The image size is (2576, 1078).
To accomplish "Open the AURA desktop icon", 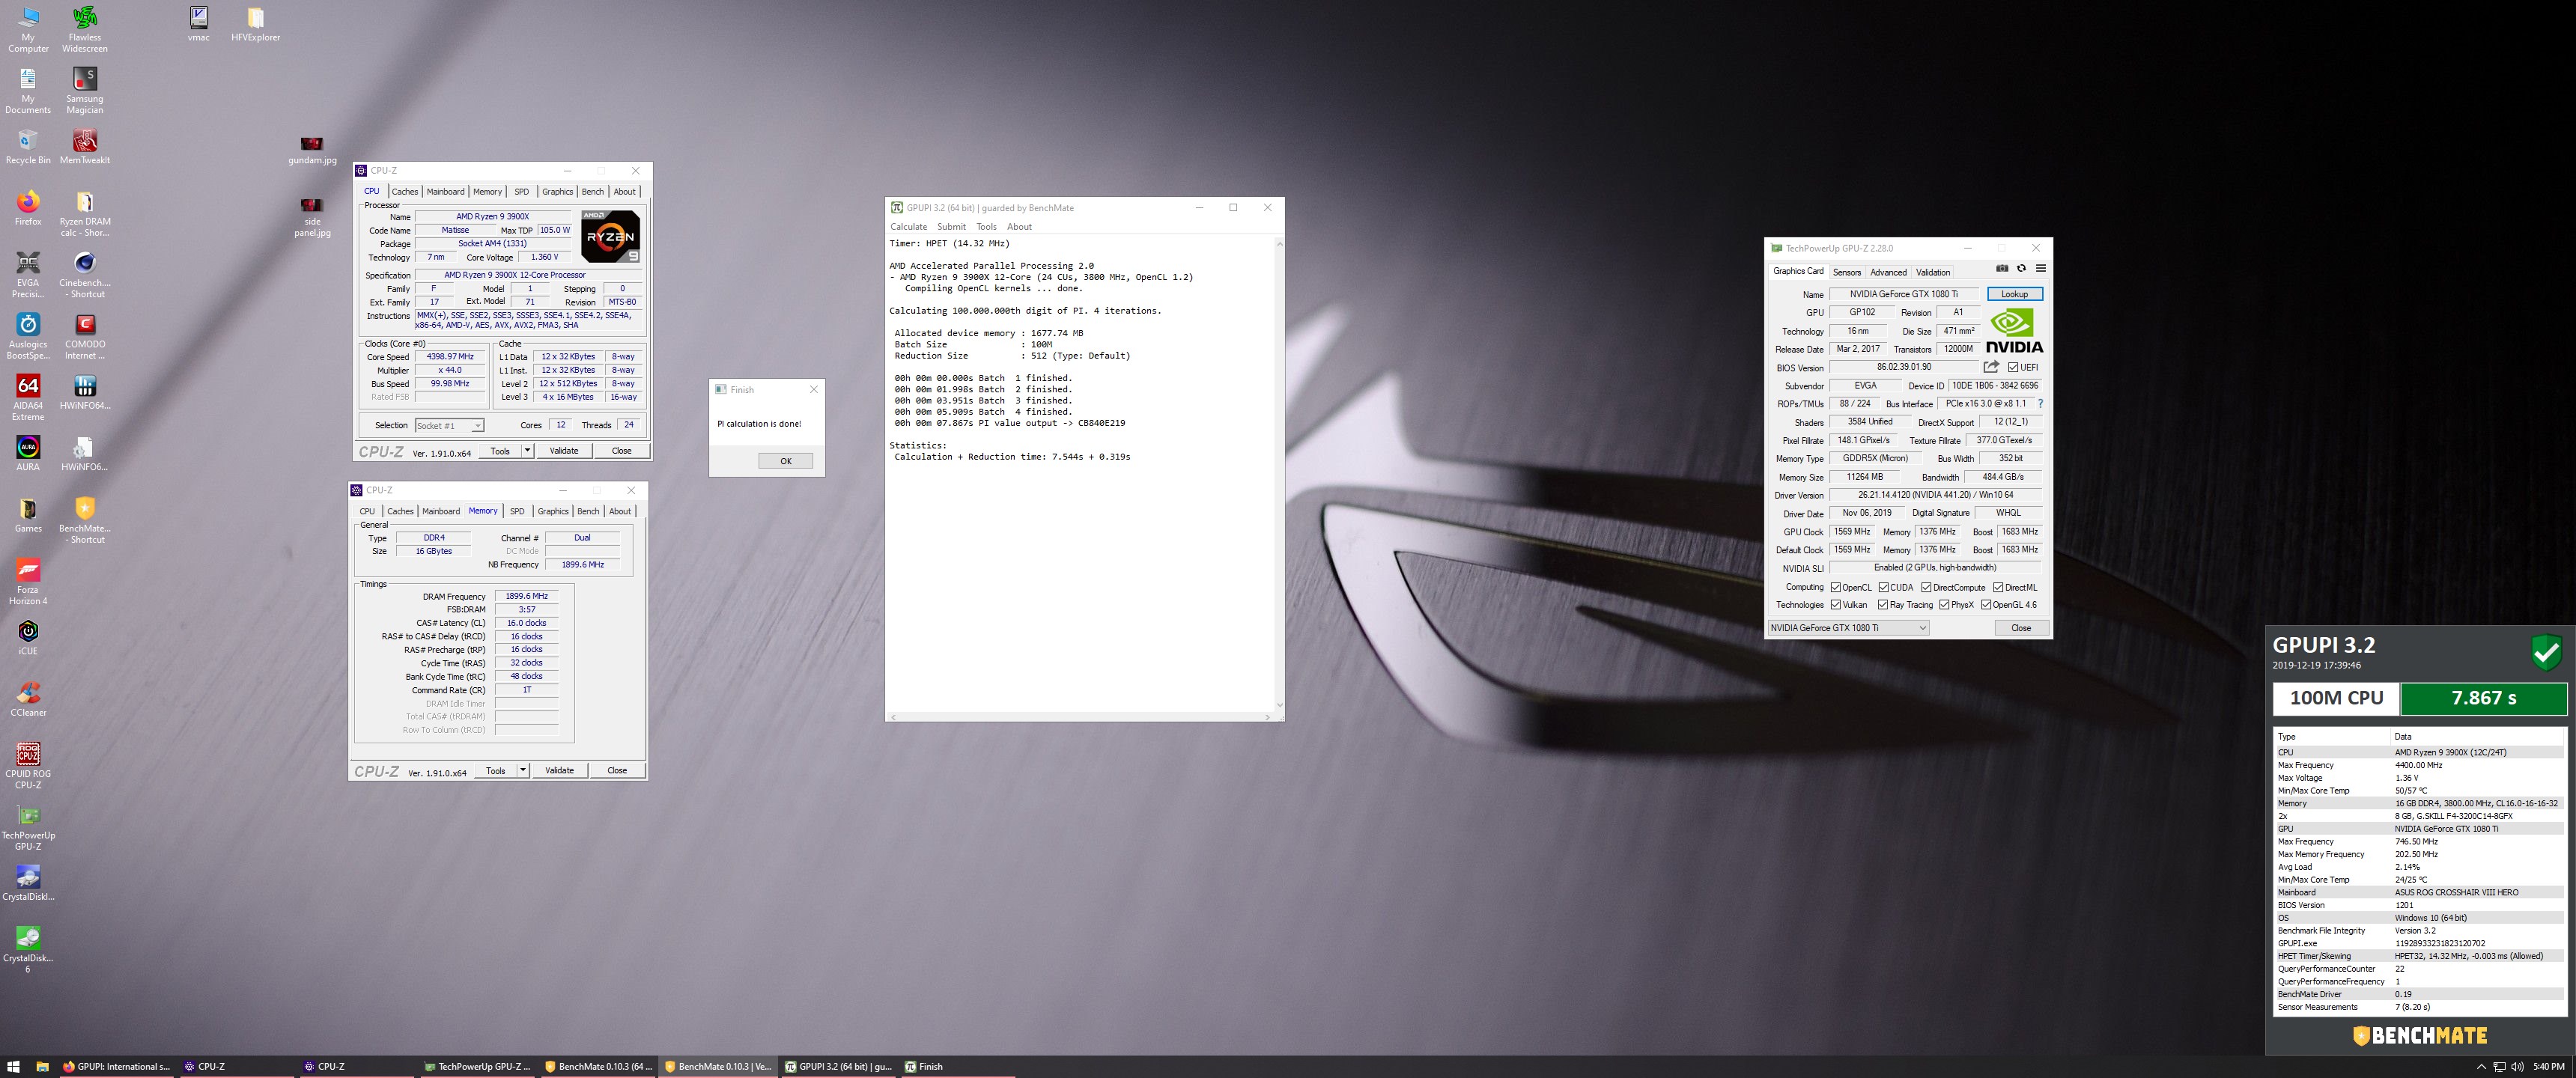I will [28, 454].
